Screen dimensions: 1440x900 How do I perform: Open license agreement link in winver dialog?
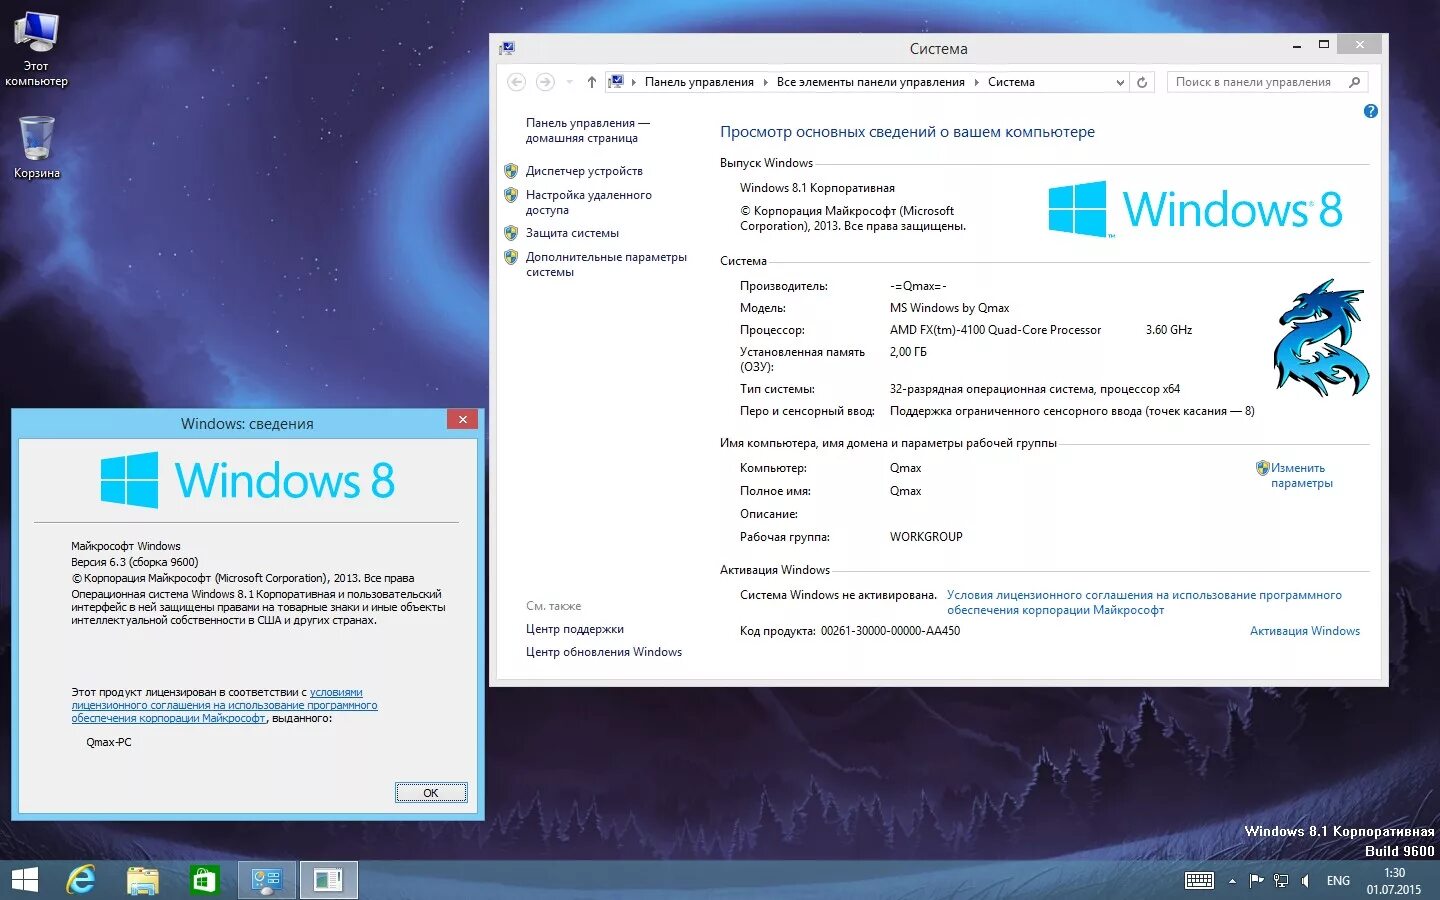[224, 705]
